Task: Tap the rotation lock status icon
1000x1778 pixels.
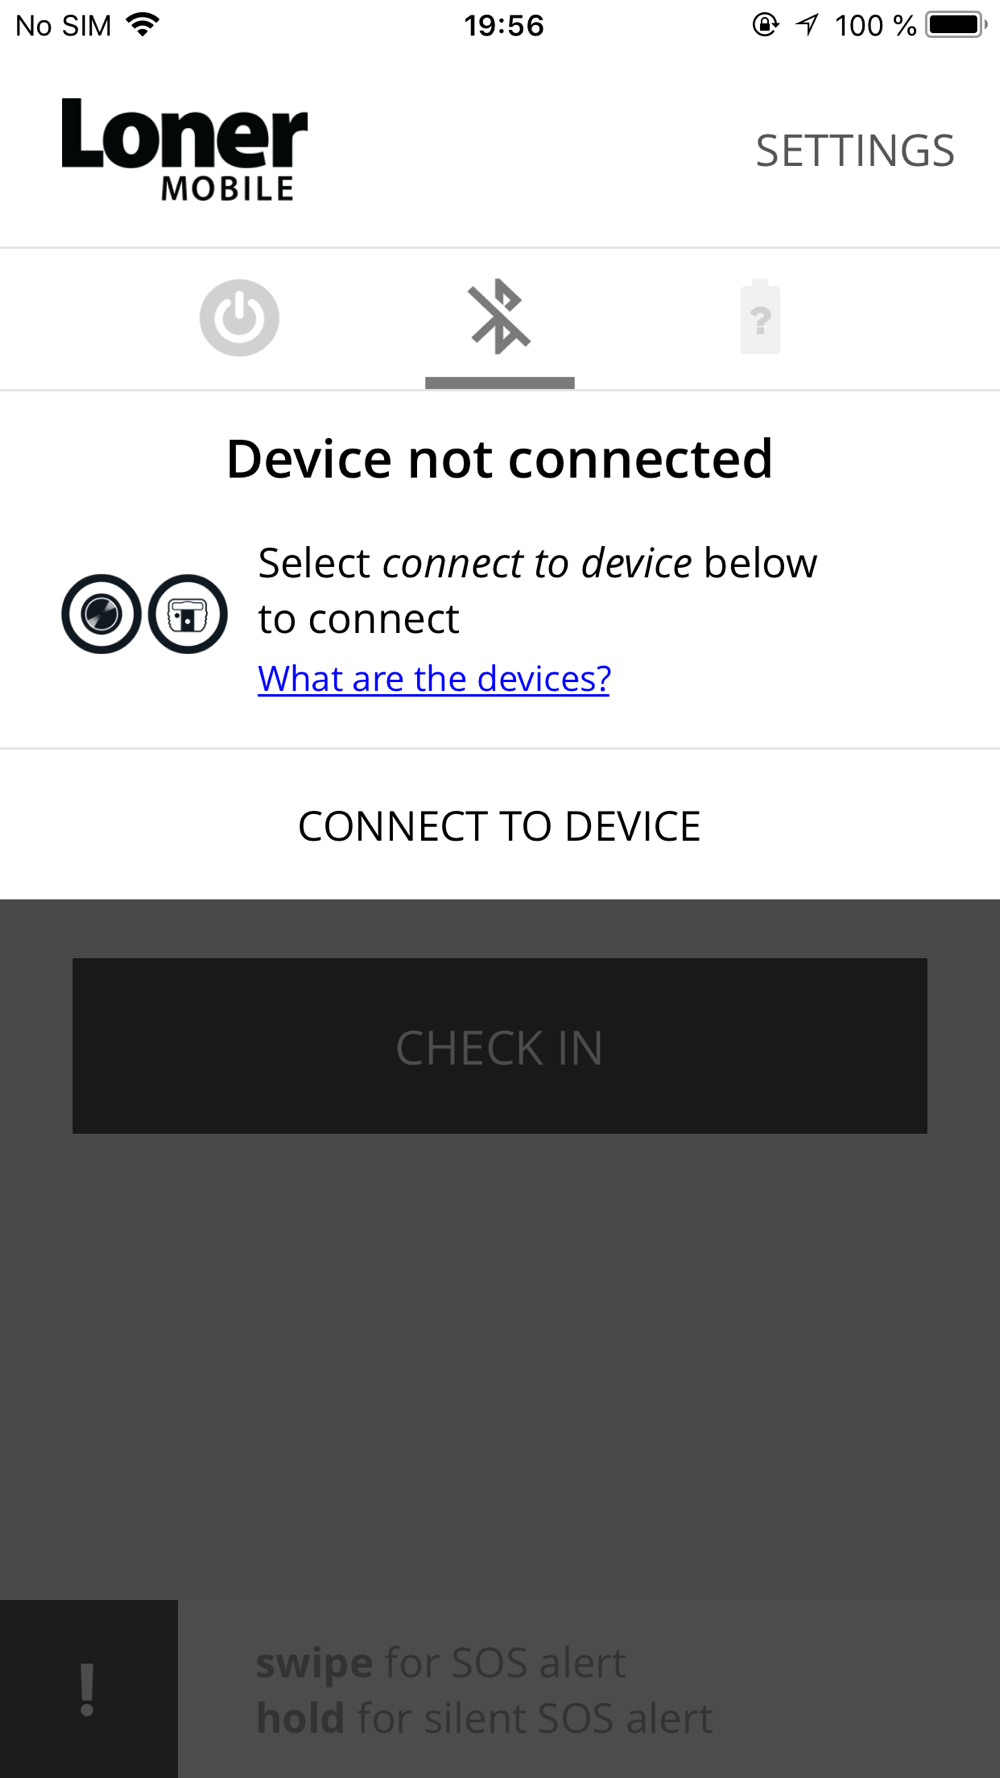Action: tap(765, 25)
